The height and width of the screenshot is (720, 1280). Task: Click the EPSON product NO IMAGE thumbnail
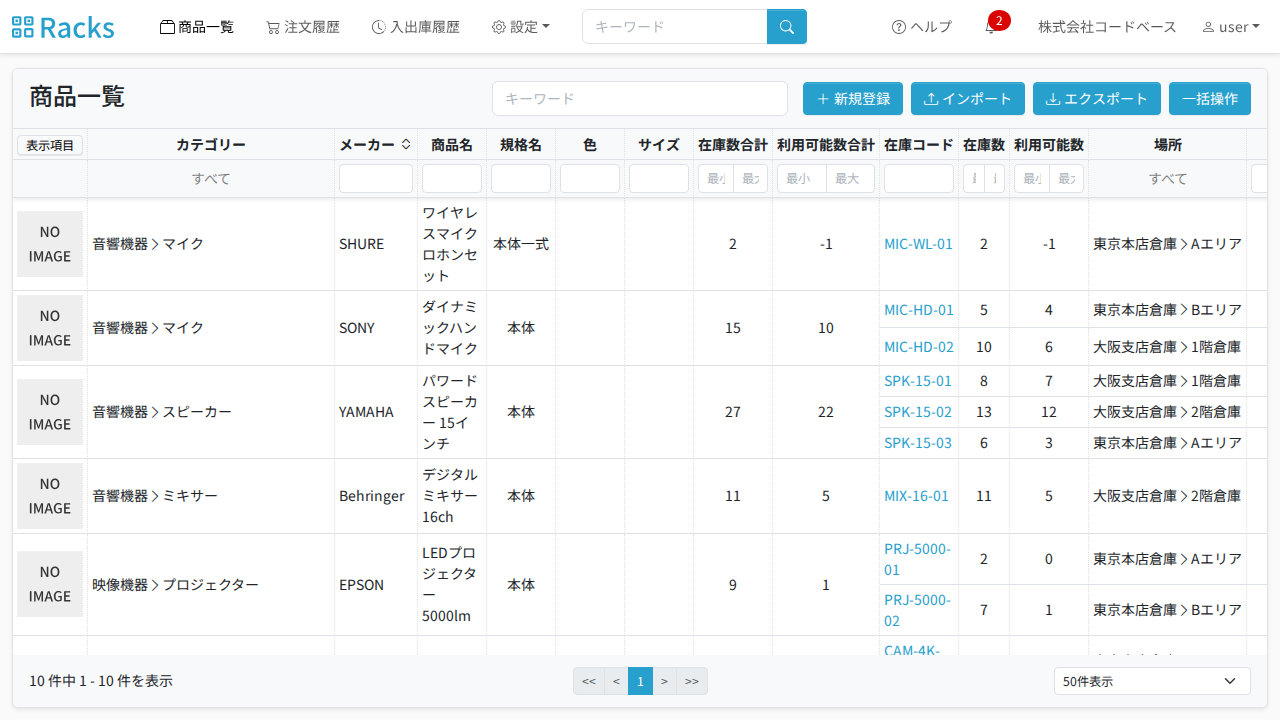50,584
